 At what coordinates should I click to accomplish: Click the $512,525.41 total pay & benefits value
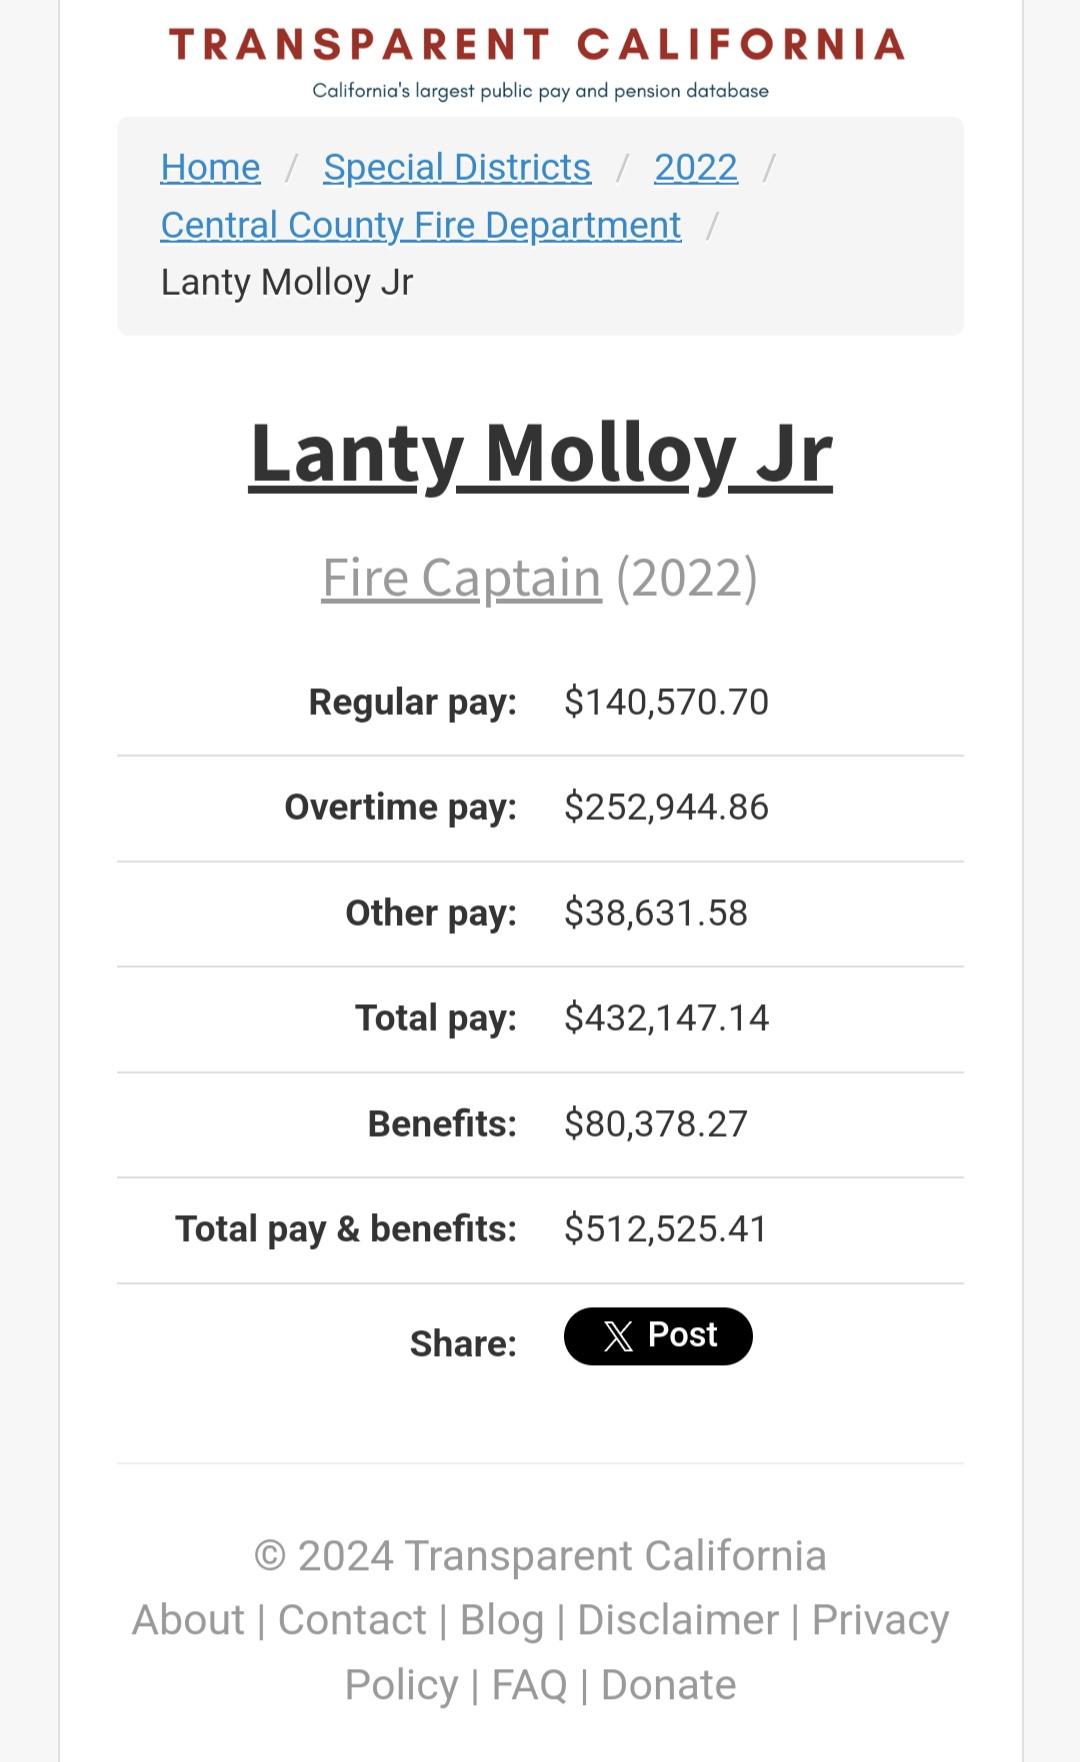point(666,1229)
